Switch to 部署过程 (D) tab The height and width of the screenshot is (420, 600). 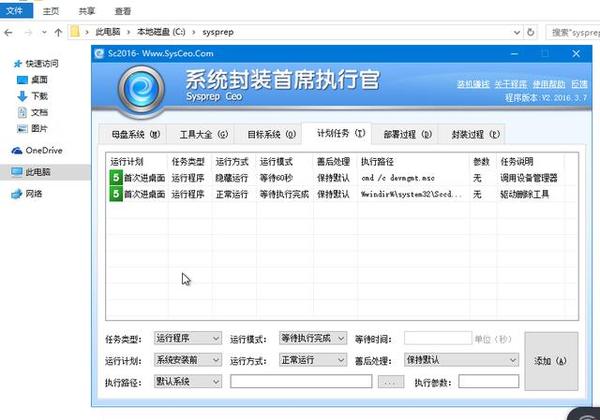404,134
